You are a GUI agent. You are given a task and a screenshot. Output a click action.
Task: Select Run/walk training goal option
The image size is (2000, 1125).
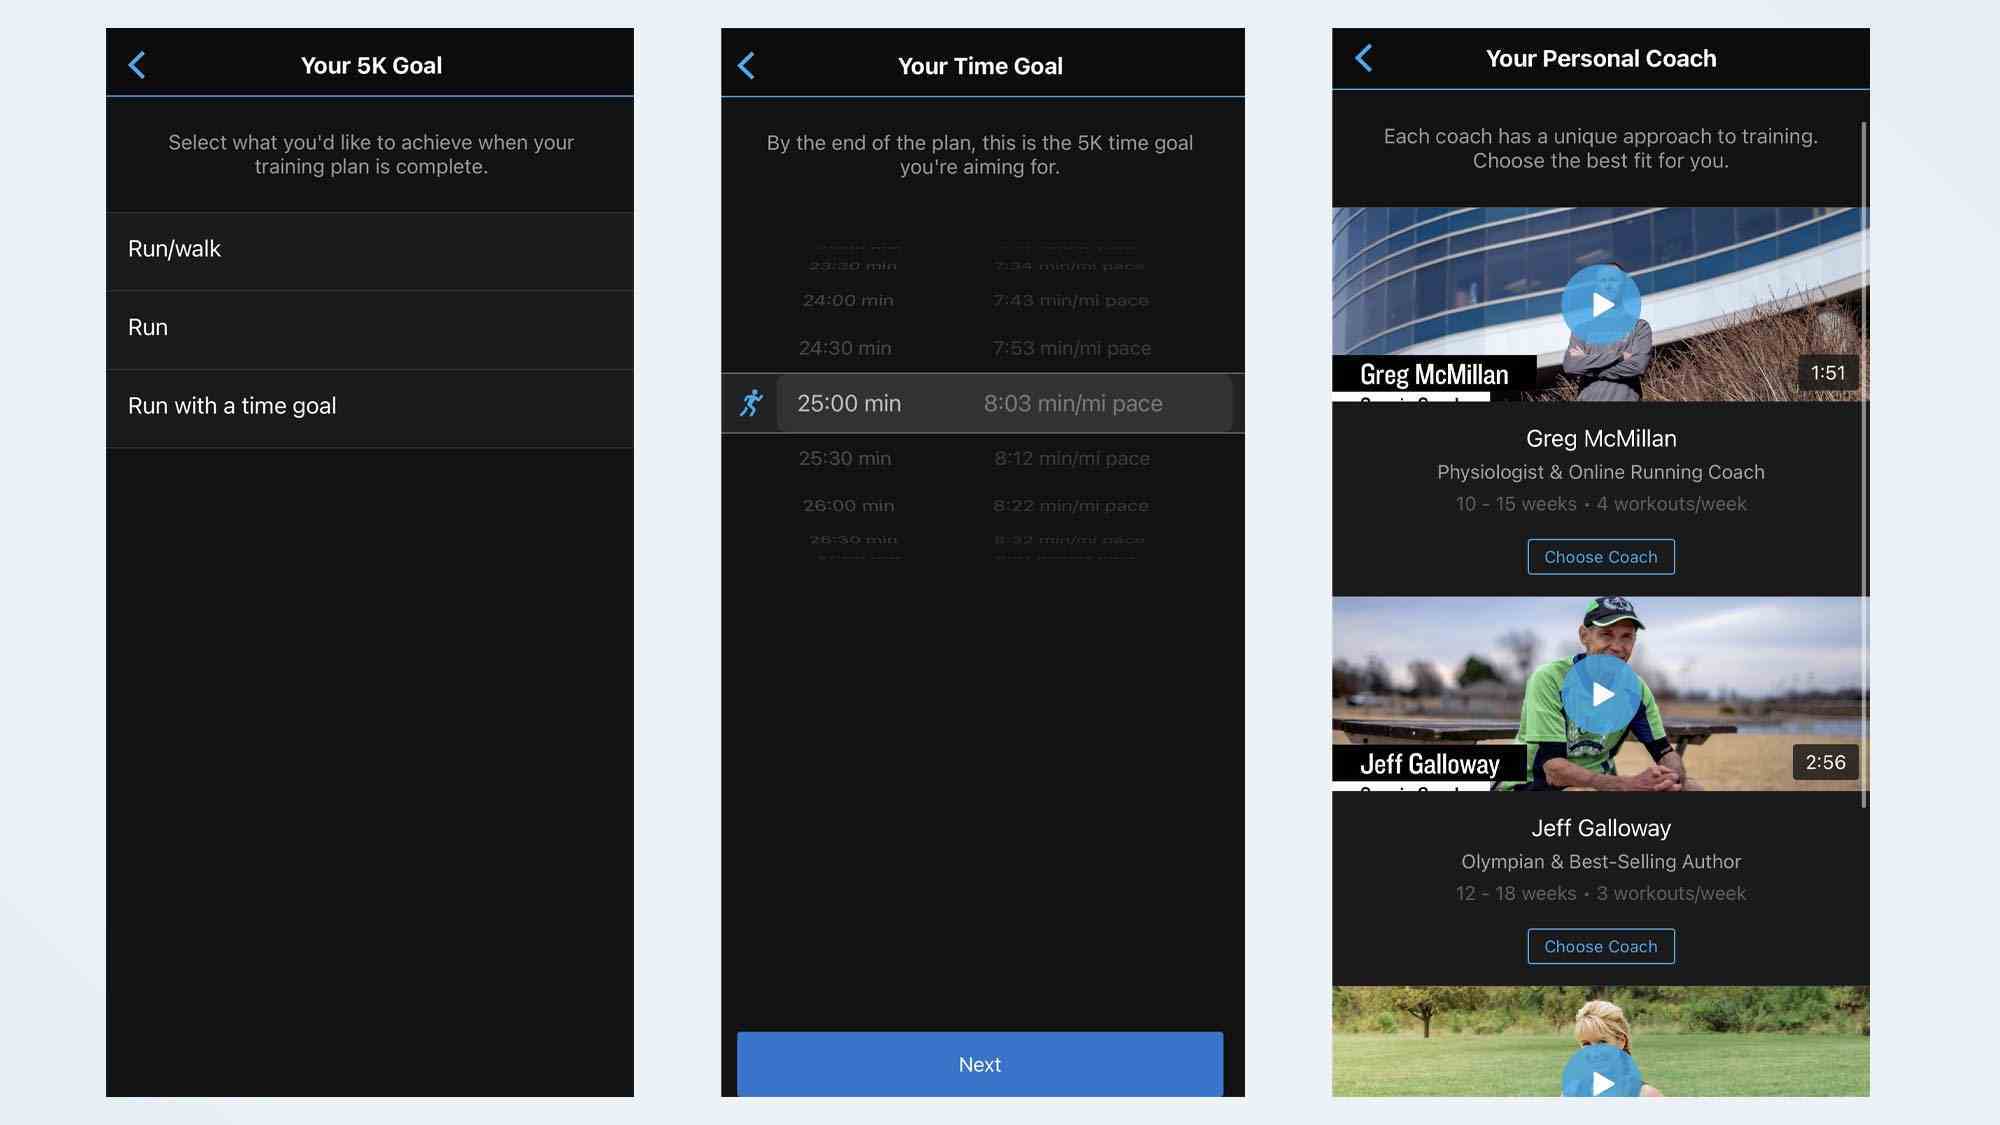(x=370, y=250)
